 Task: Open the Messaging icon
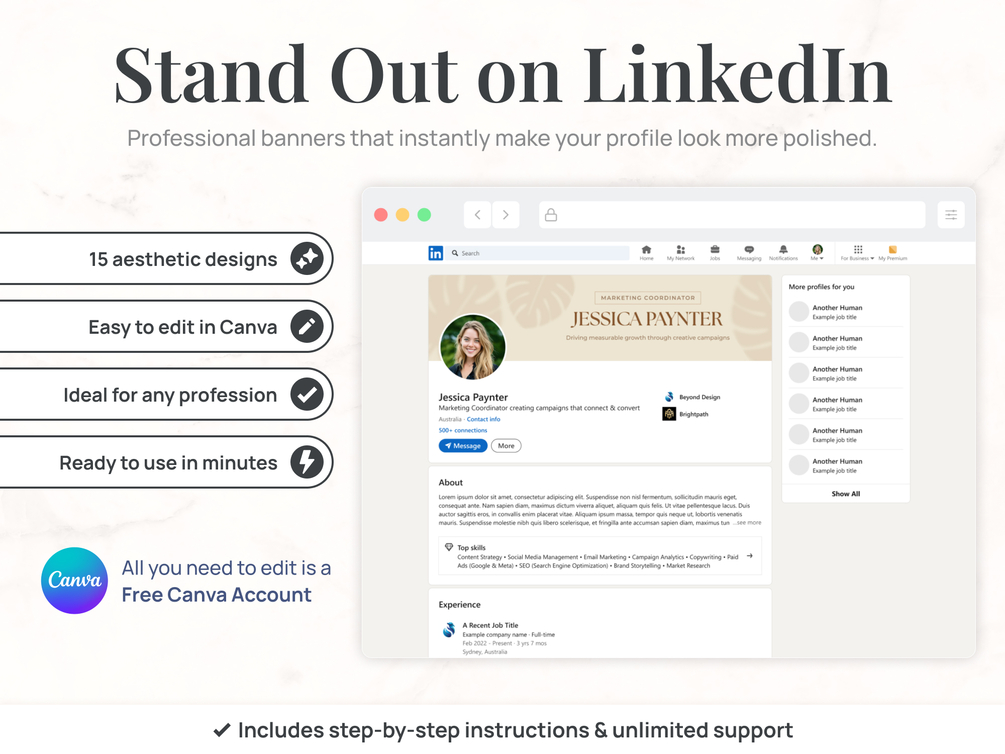(749, 253)
